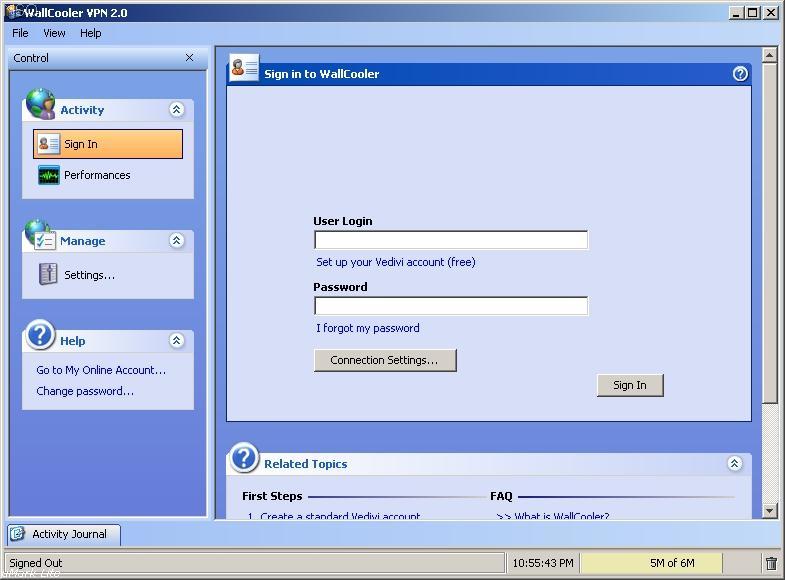Collapse the Activity section
The image size is (785, 580).
tap(177, 109)
